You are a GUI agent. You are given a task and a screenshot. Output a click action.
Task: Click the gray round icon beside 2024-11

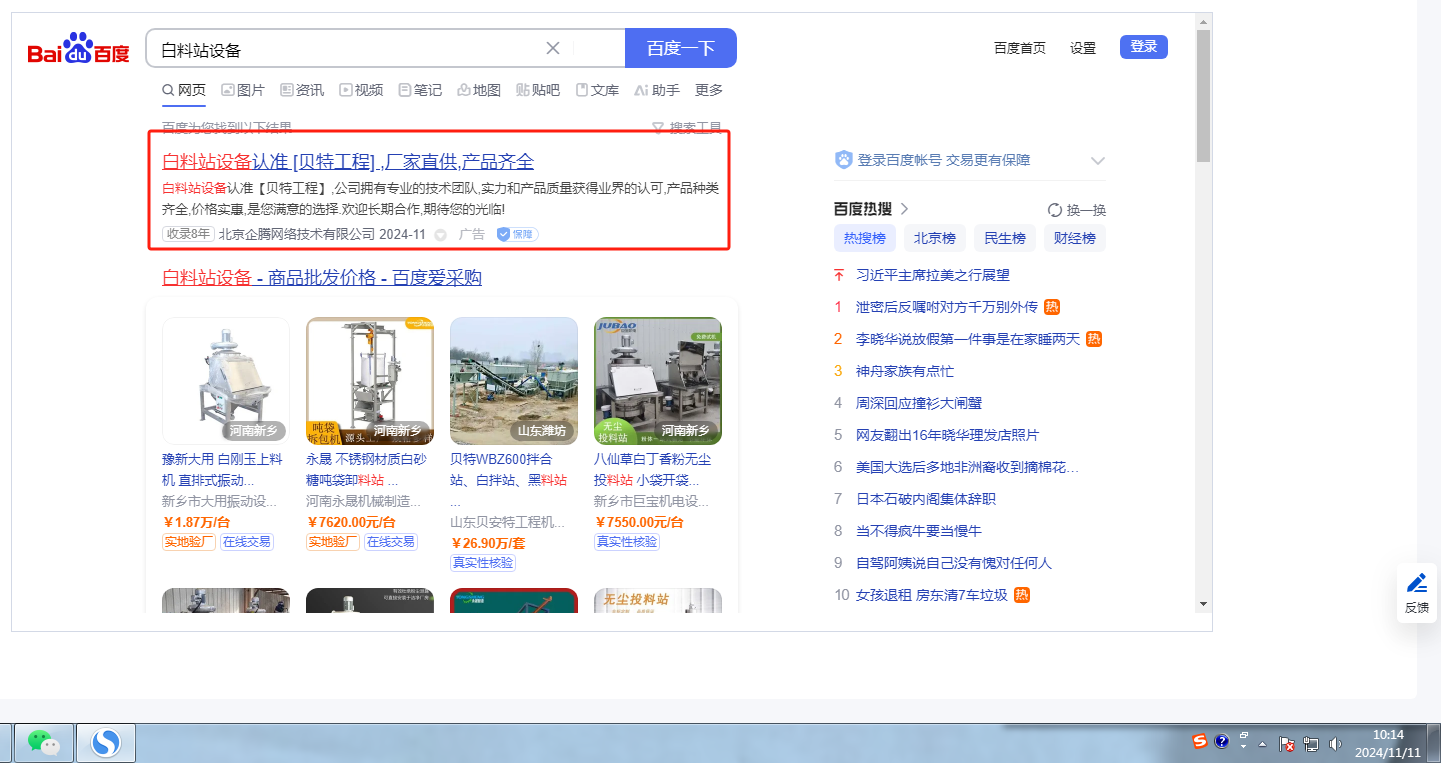(x=441, y=235)
